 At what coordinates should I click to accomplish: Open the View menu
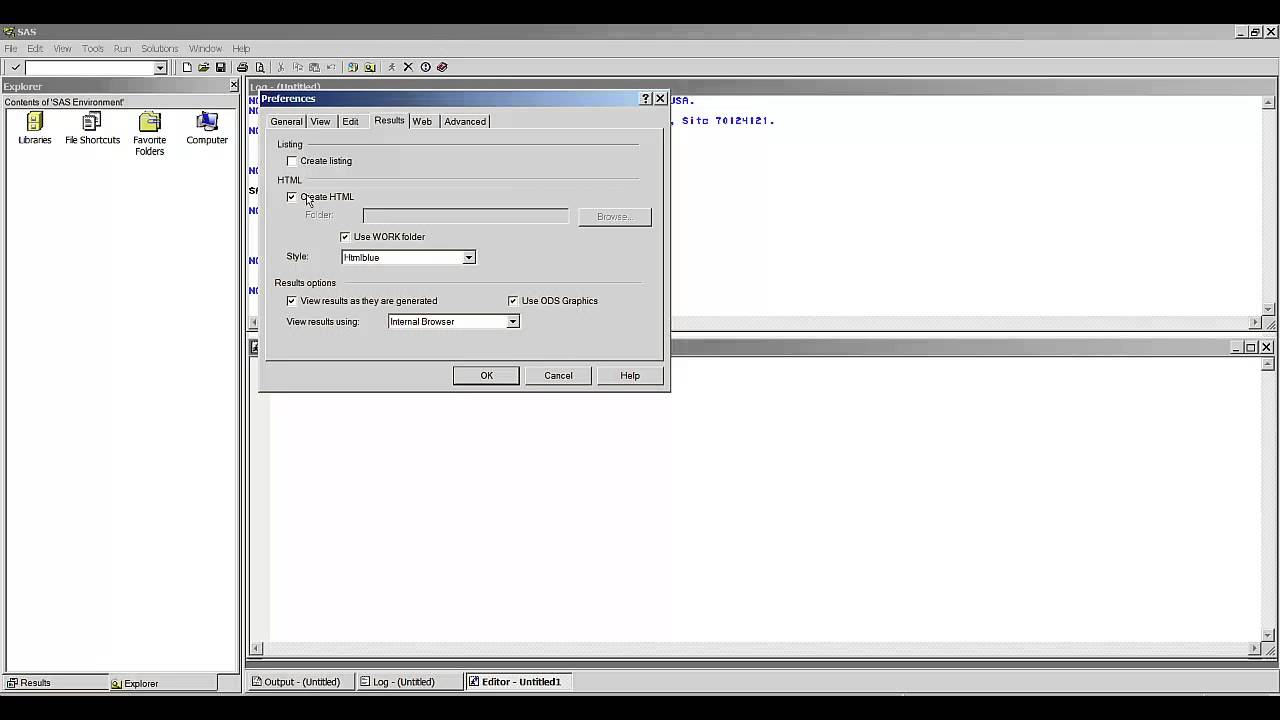click(x=62, y=48)
